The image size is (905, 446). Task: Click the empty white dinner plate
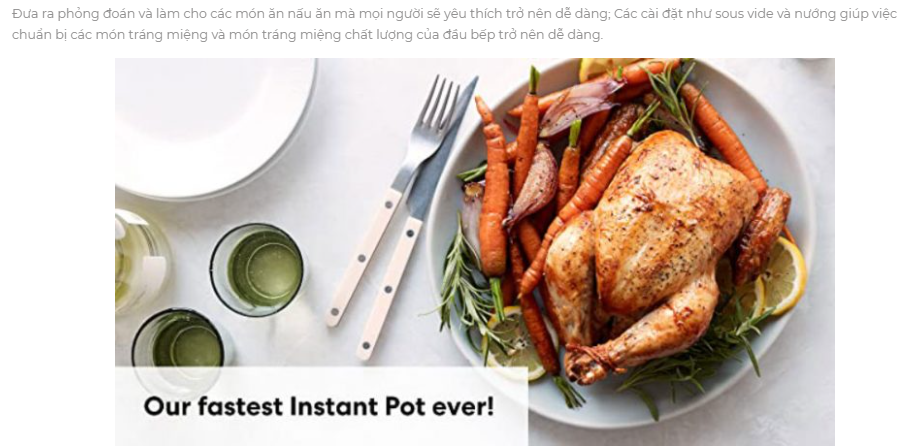tap(215, 127)
